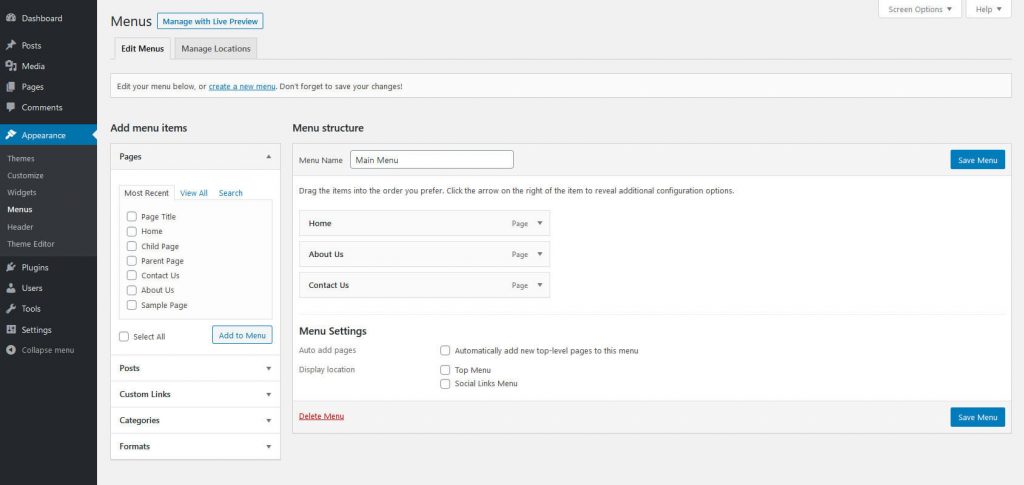1024x485 pixels.
Task: Click the Menu Name text field
Action: click(431, 159)
